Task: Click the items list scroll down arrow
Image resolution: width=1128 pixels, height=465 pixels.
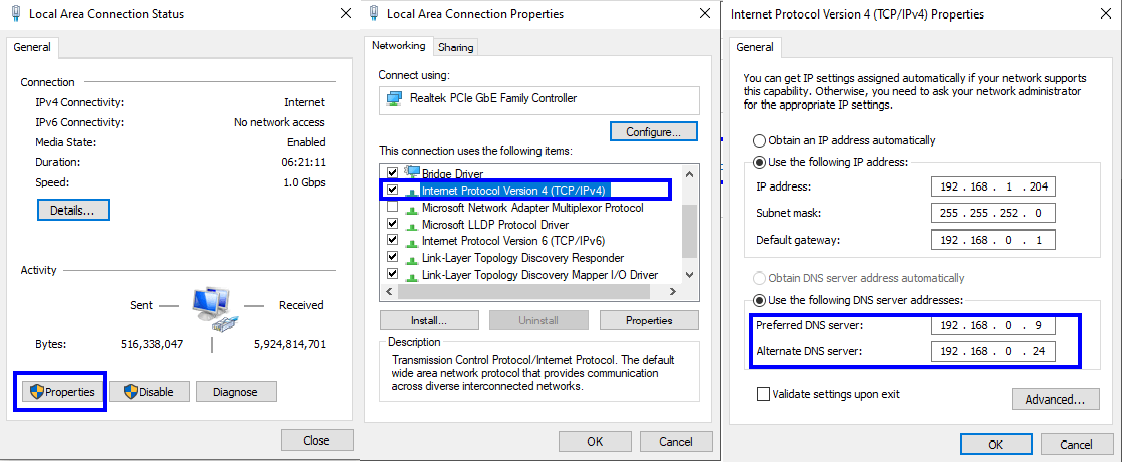Action: [x=689, y=274]
